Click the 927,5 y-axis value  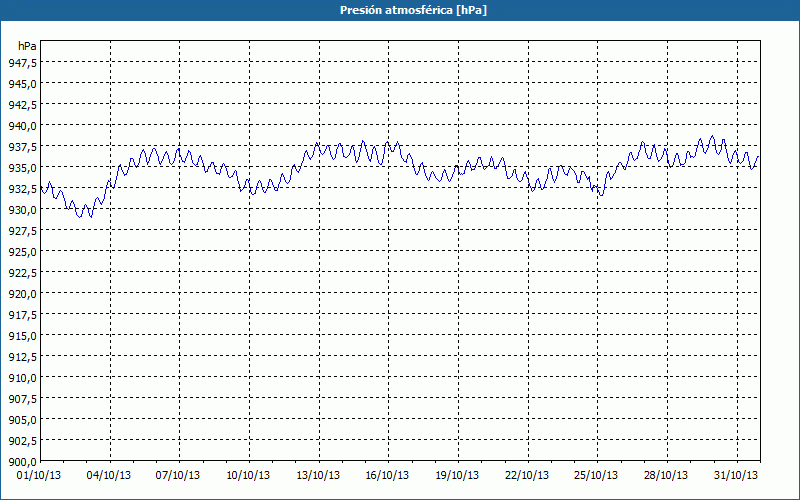[x=22, y=231]
